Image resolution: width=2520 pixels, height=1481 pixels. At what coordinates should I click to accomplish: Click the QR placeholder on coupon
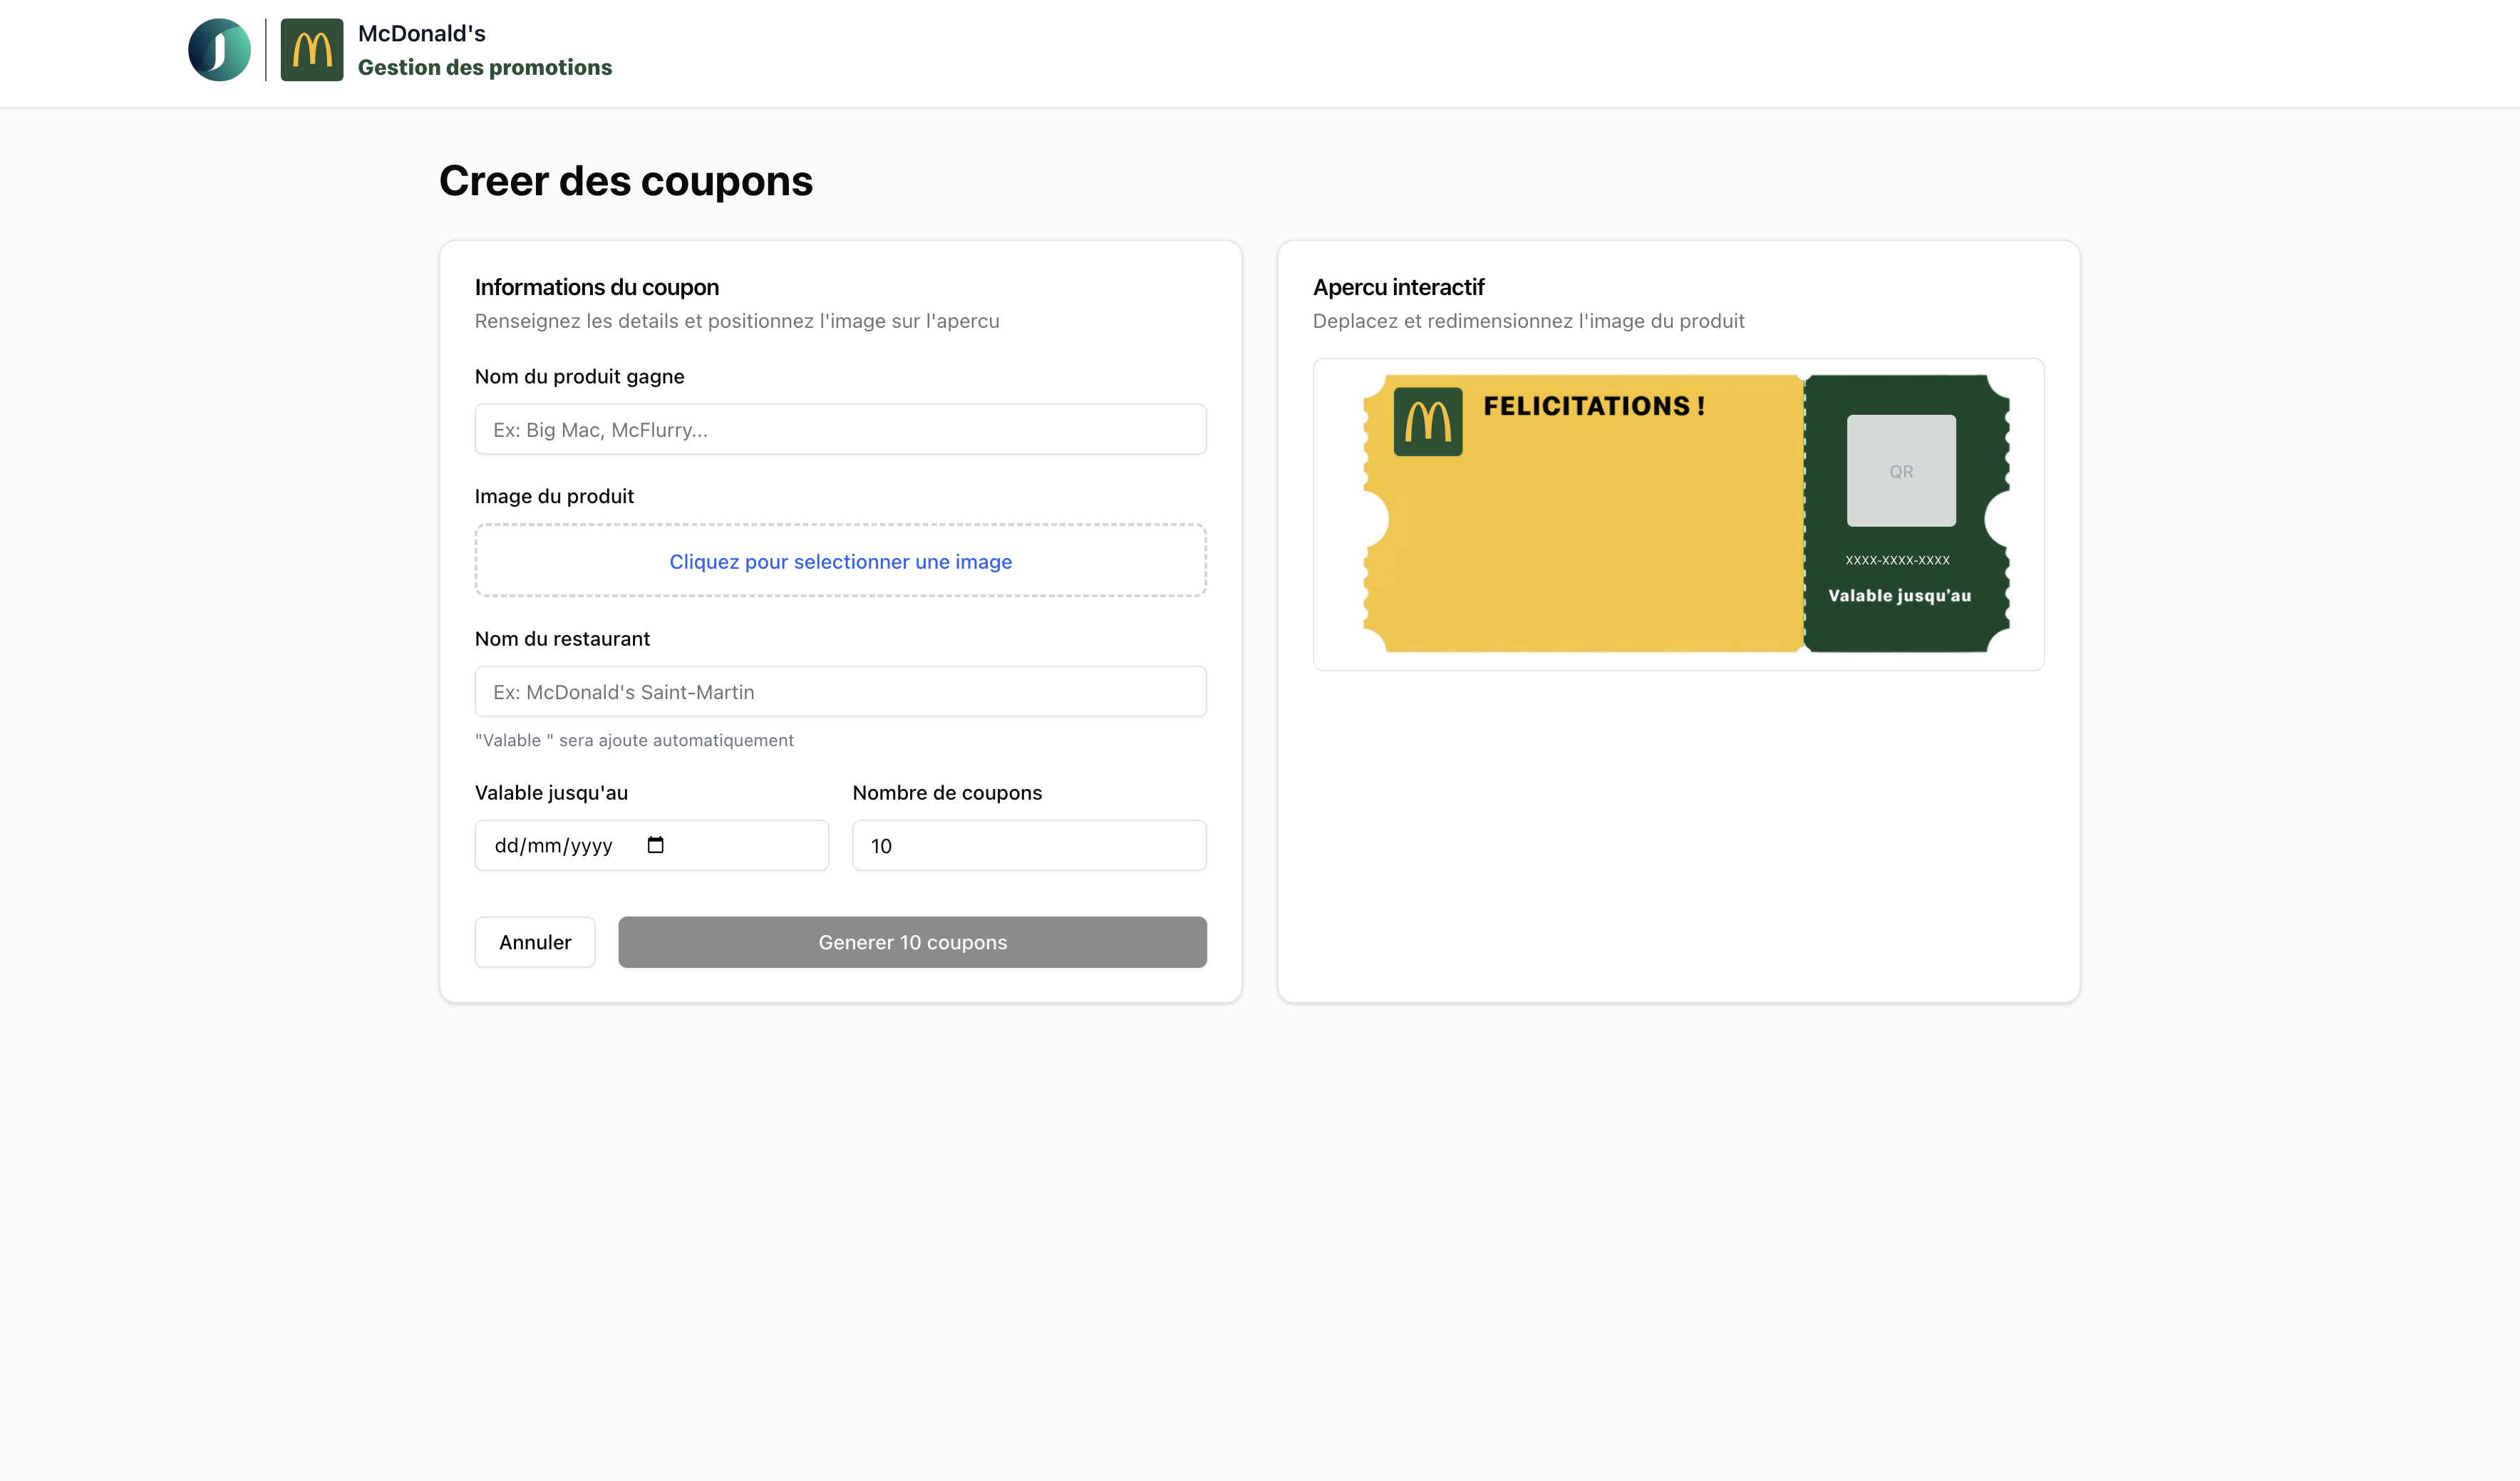click(1900, 471)
